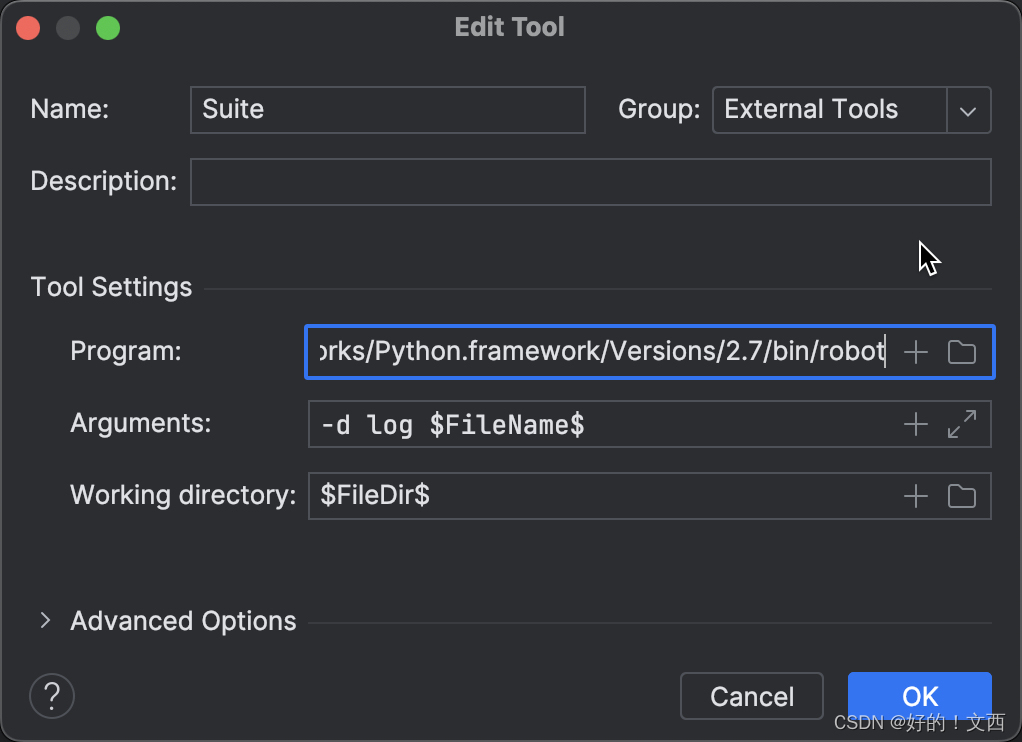Focus the Working directory $FileDir$ field

(604, 496)
